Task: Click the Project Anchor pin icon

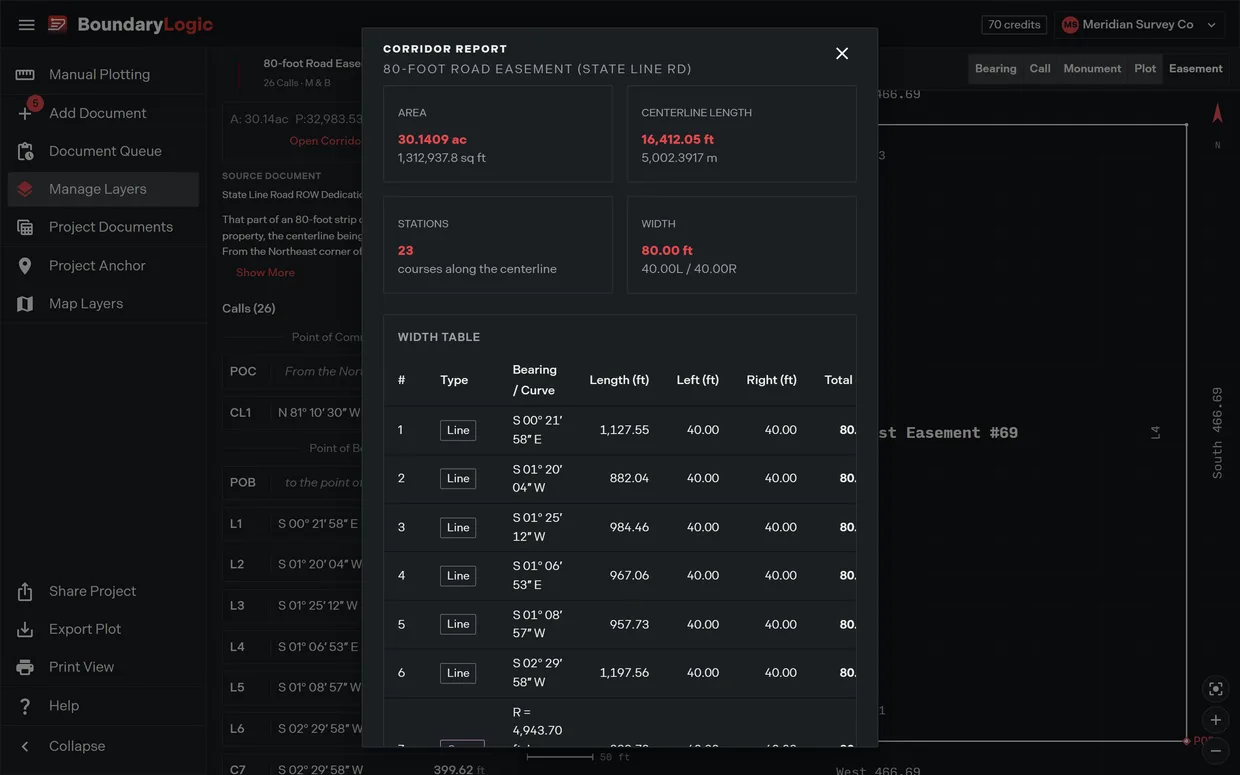Action: [25, 266]
